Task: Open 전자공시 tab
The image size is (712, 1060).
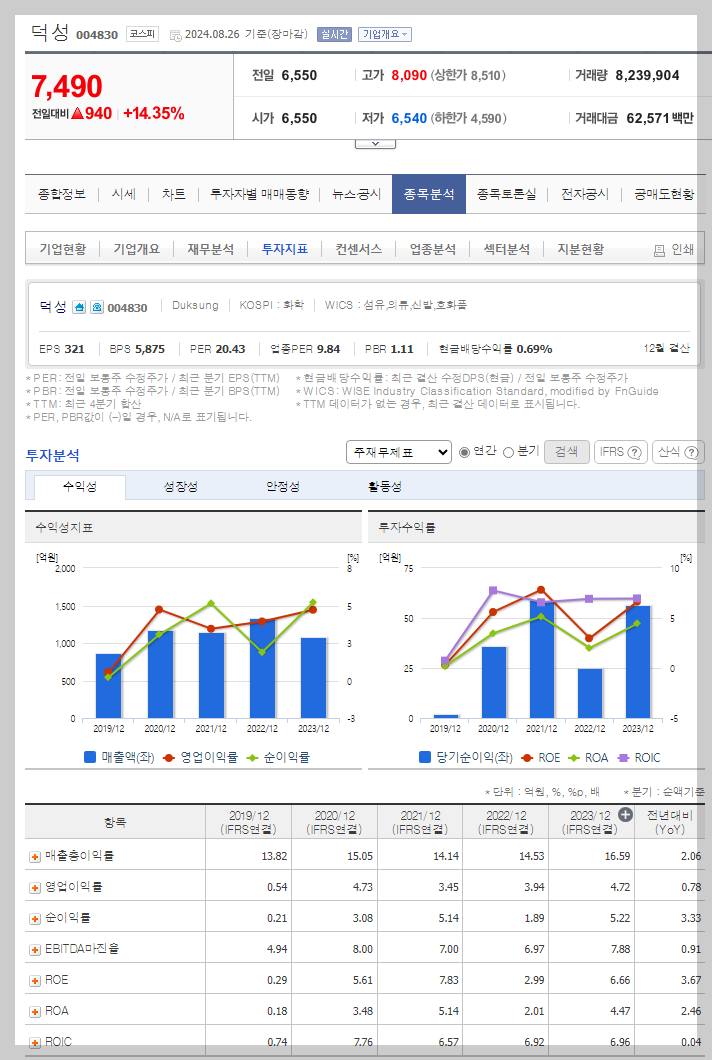Action: (x=585, y=194)
